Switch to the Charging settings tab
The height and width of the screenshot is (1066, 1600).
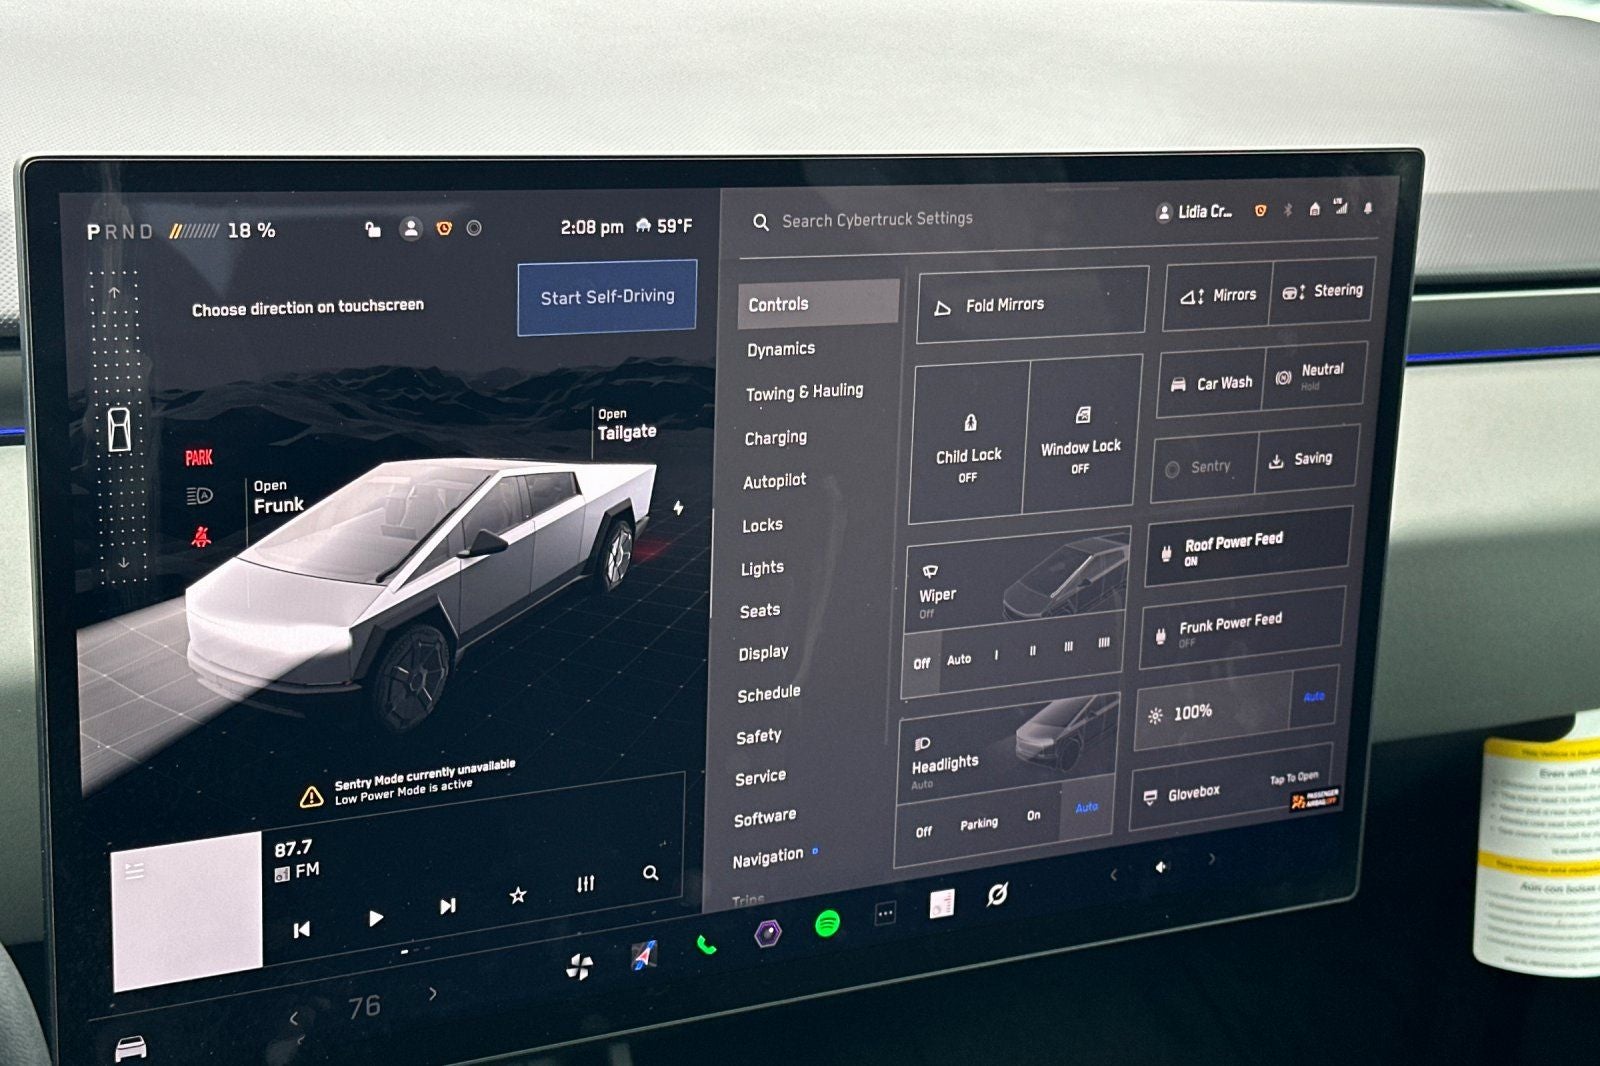pyautogui.click(x=776, y=437)
